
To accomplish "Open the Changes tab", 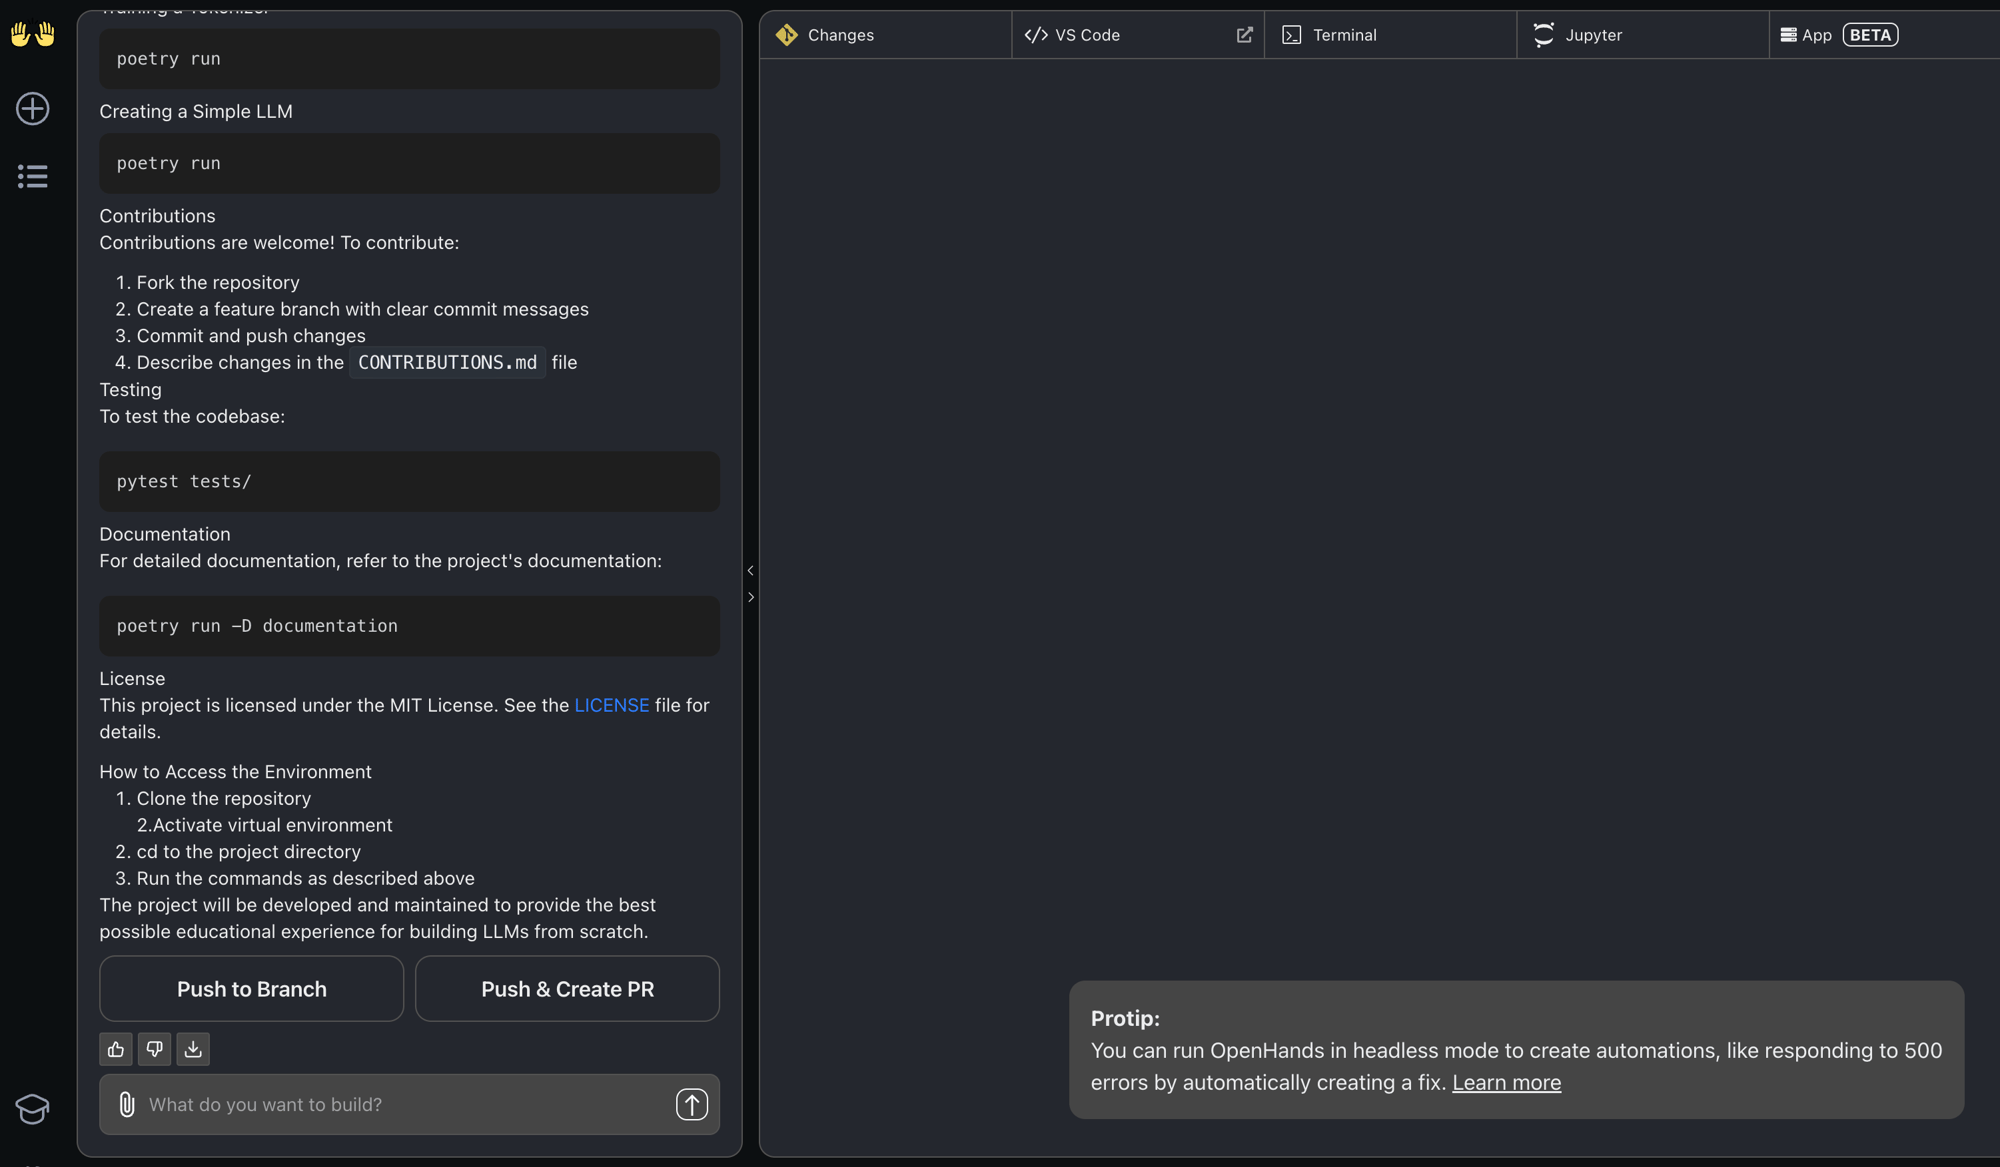I will tap(840, 34).
